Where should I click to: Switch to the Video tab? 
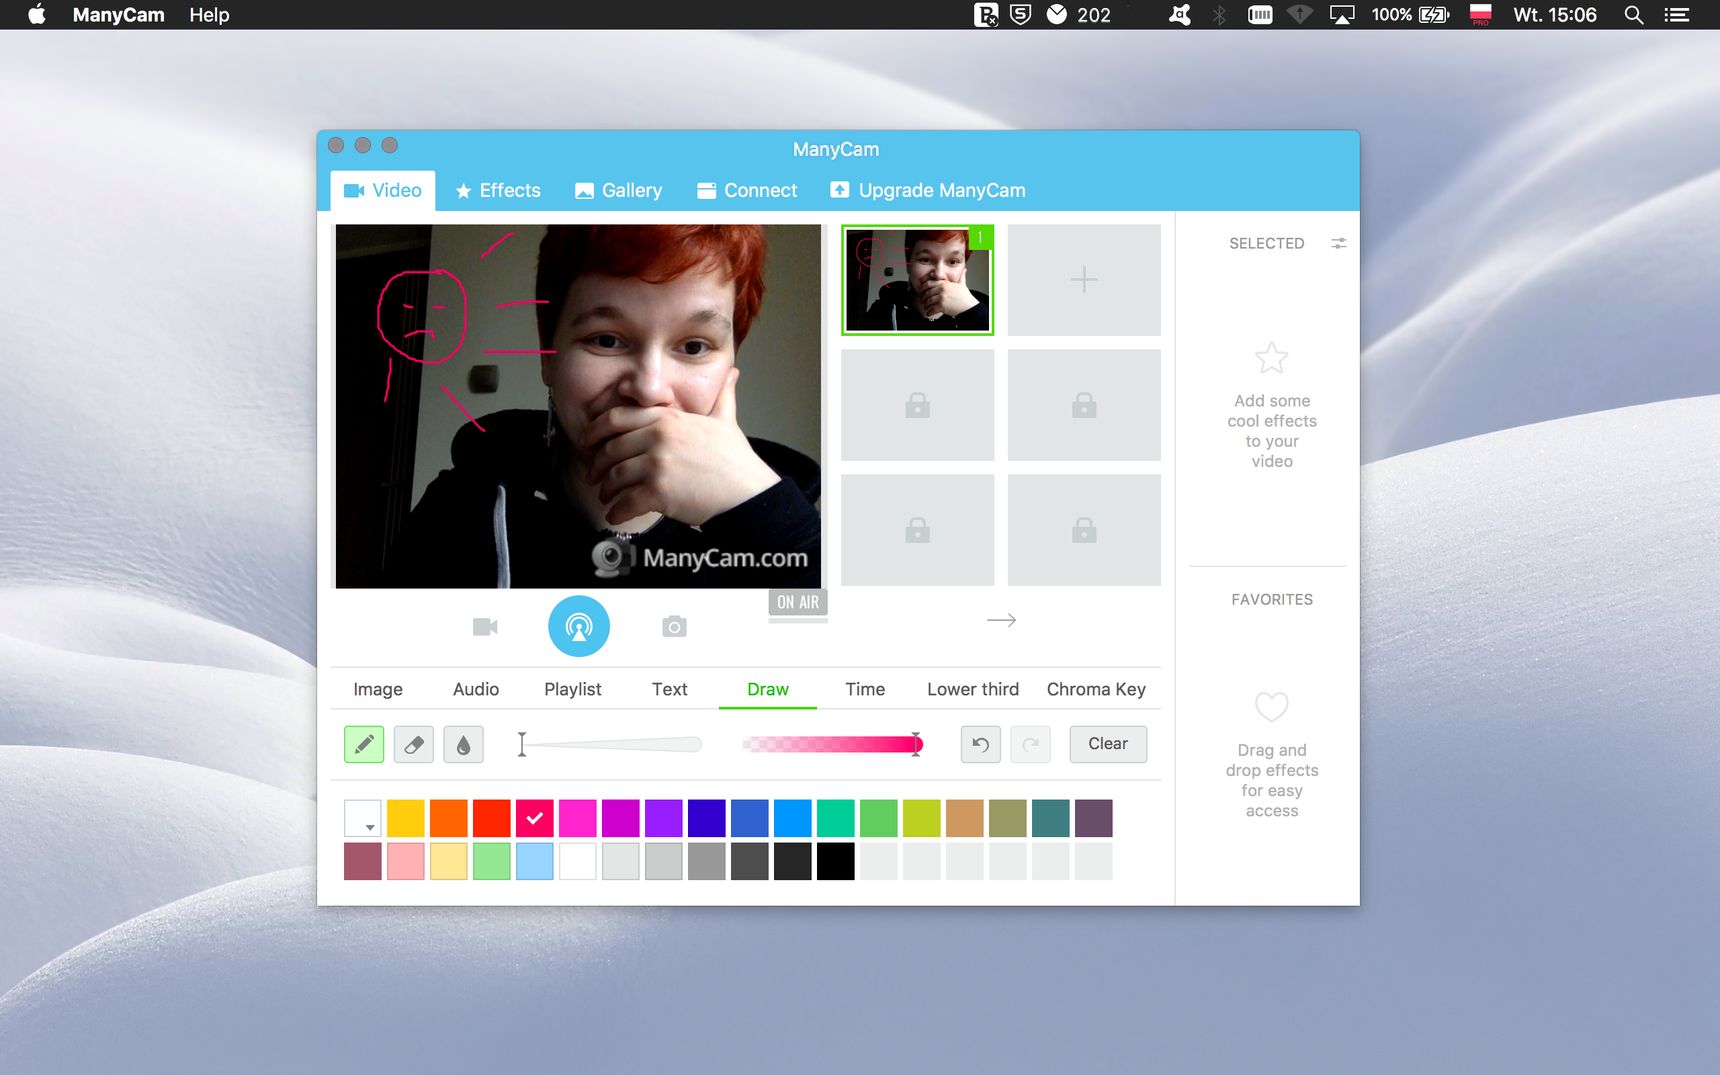click(x=383, y=191)
